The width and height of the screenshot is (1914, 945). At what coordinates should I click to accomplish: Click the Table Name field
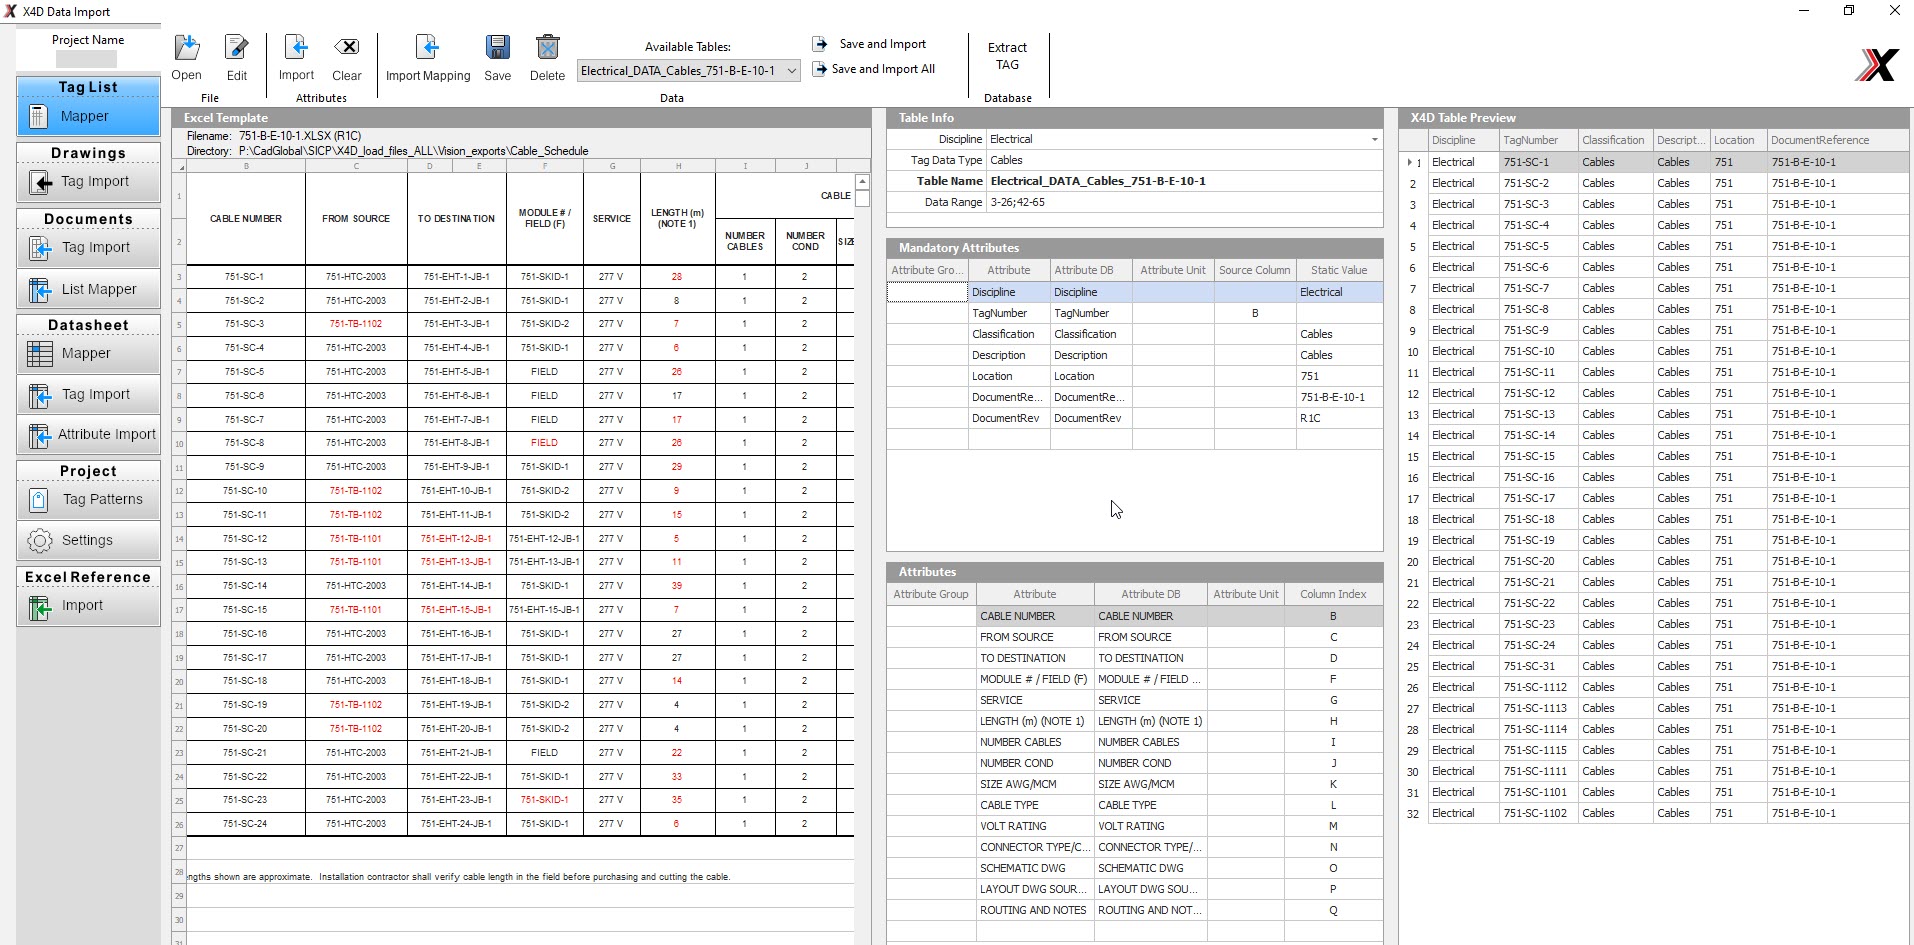click(x=1185, y=181)
